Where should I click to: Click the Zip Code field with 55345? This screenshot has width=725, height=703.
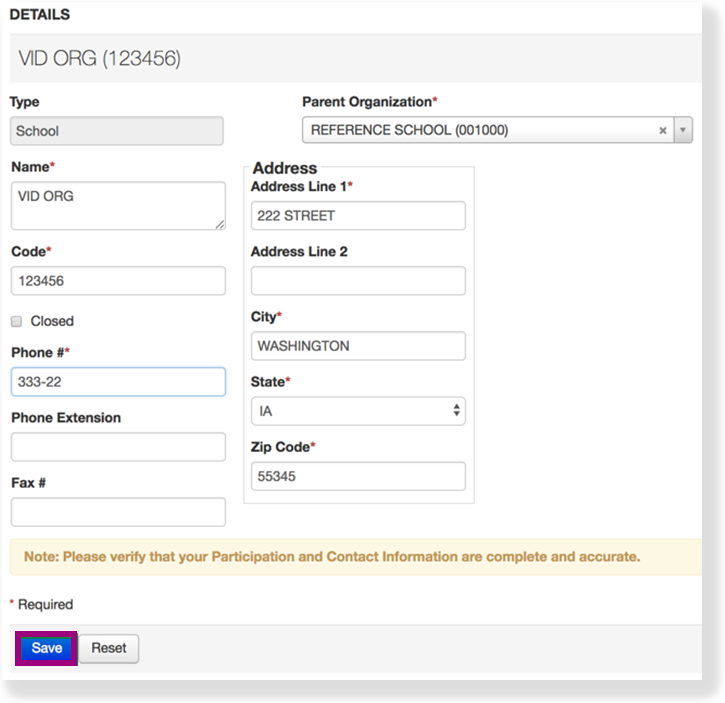pos(357,476)
